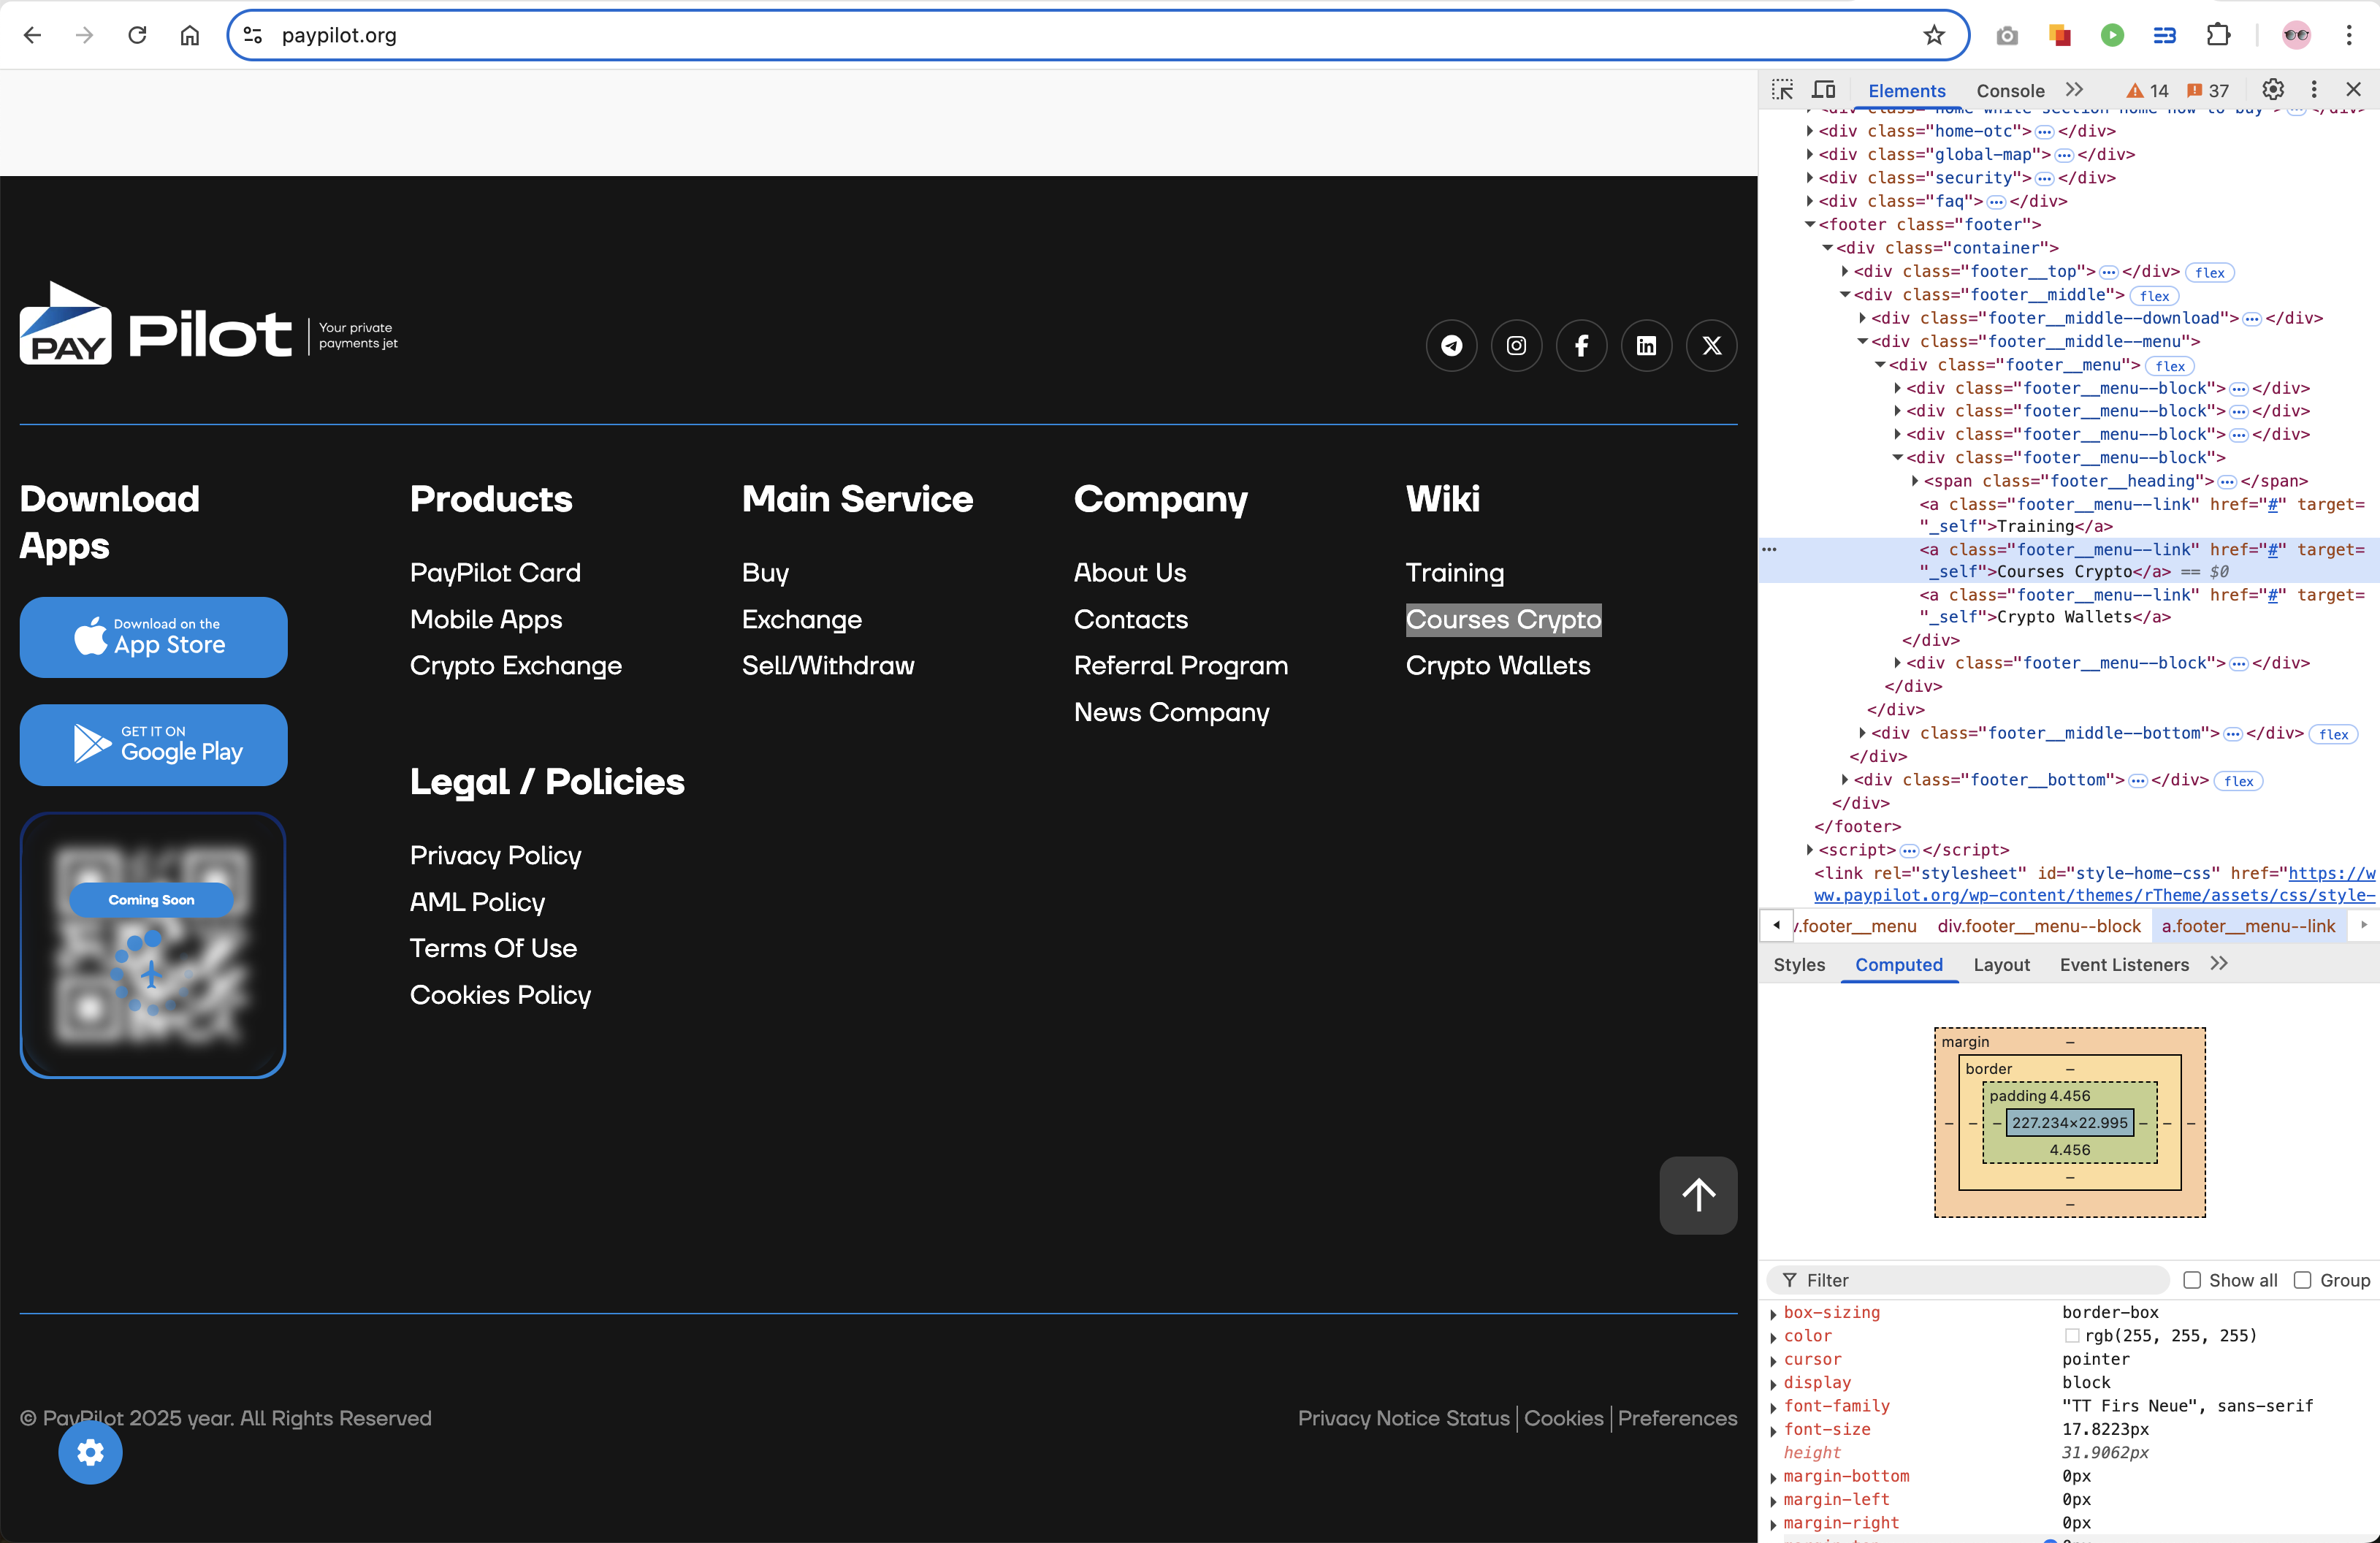The image size is (2380, 1543).
Task: Enable the Show all checkbox
Action: [x=2192, y=1280]
